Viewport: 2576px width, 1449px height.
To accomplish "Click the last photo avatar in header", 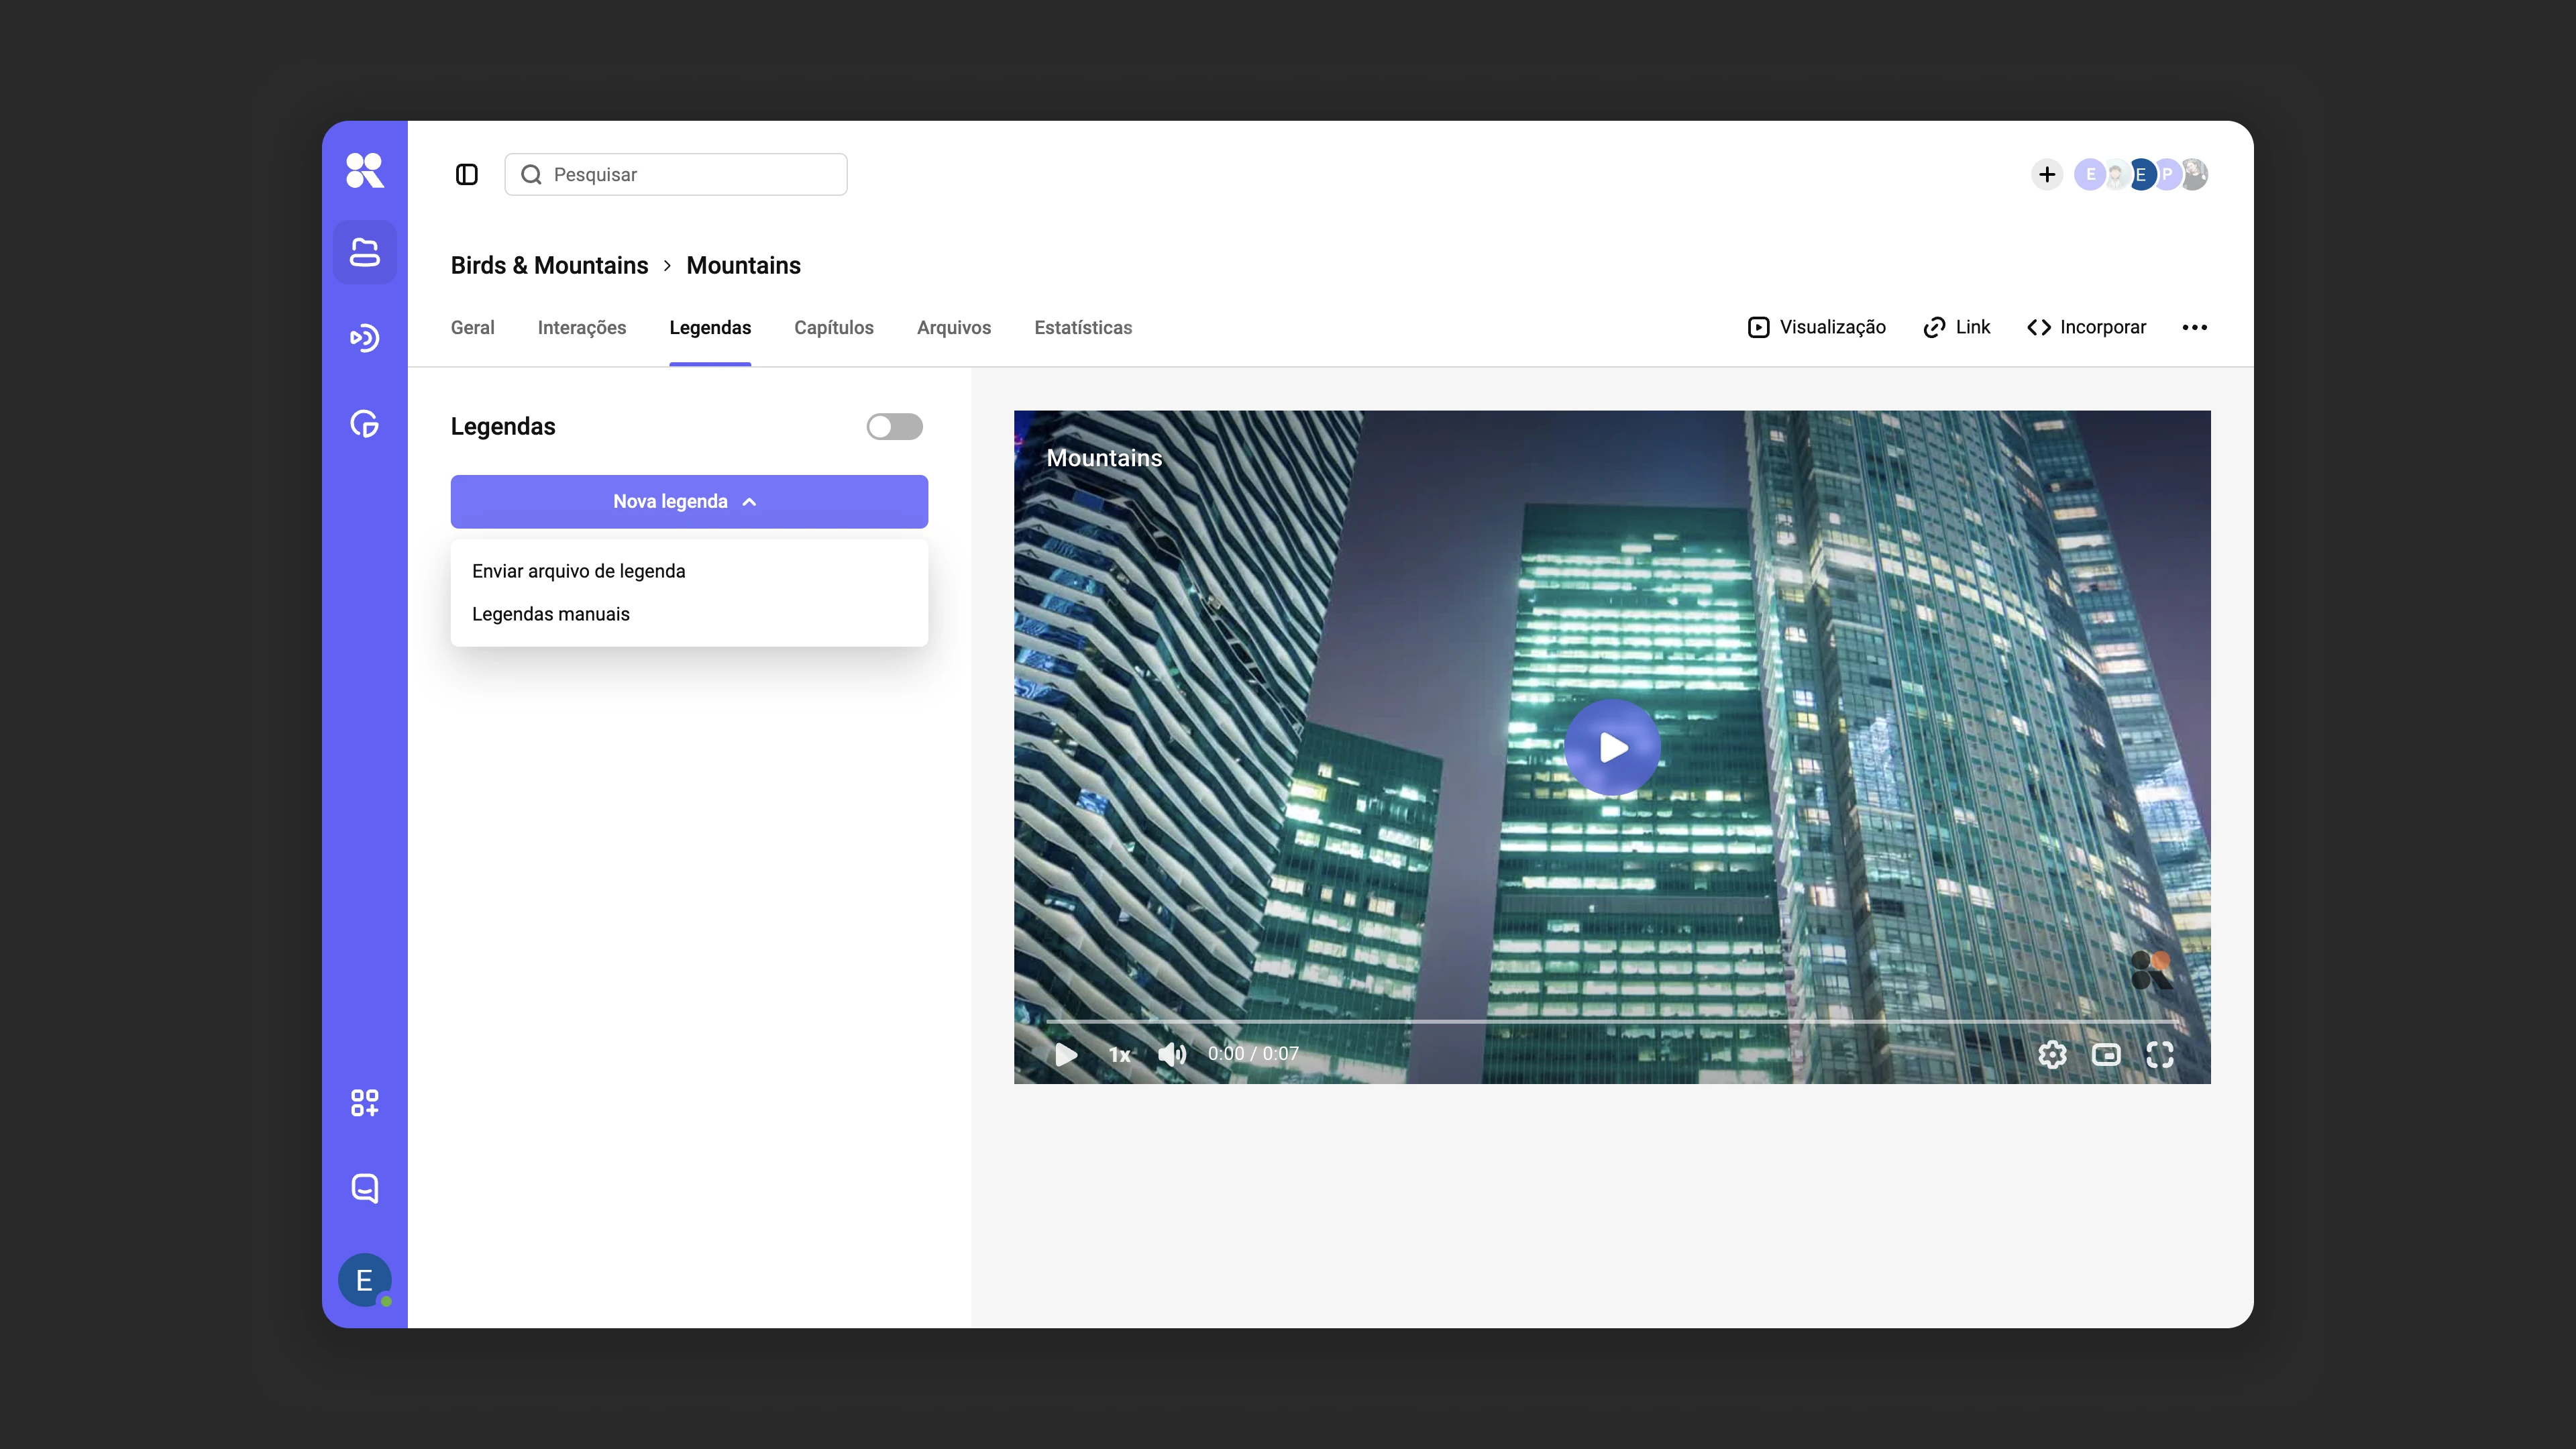I will click(x=2194, y=175).
